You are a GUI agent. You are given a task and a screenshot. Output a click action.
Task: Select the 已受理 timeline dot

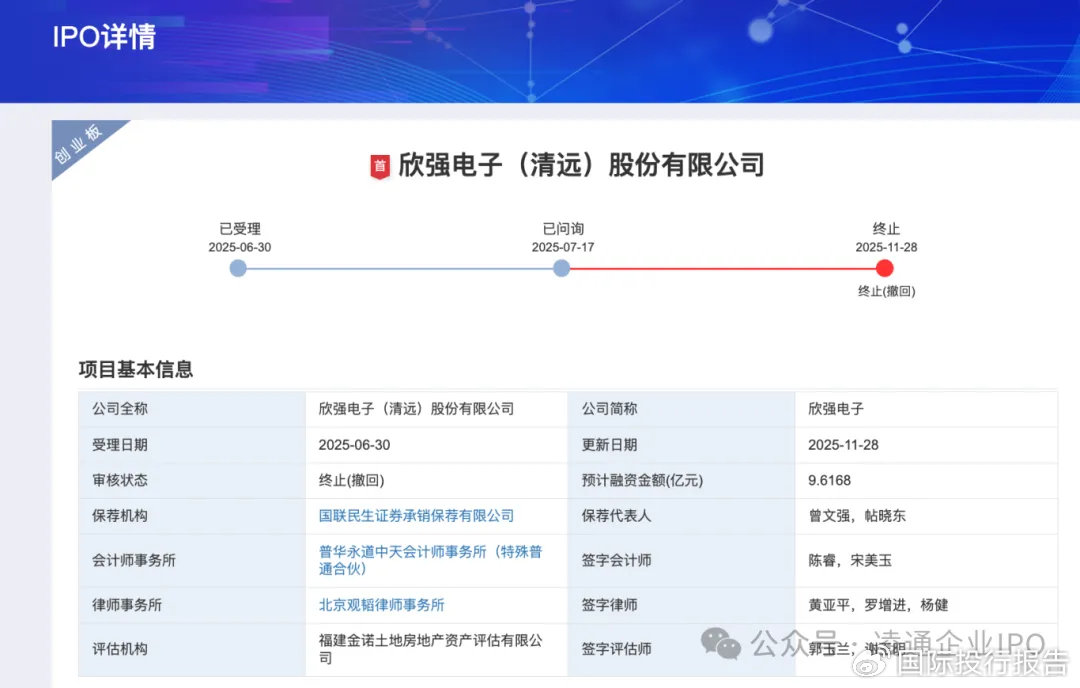click(x=238, y=269)
